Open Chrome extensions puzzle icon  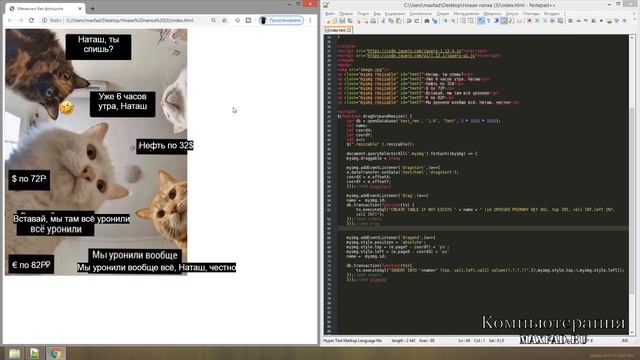point(238,20)
